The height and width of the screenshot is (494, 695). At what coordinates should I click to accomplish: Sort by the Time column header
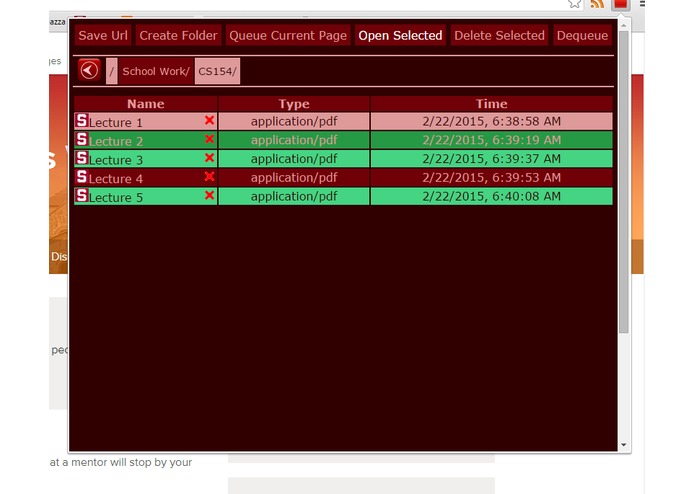coord(492,104)
